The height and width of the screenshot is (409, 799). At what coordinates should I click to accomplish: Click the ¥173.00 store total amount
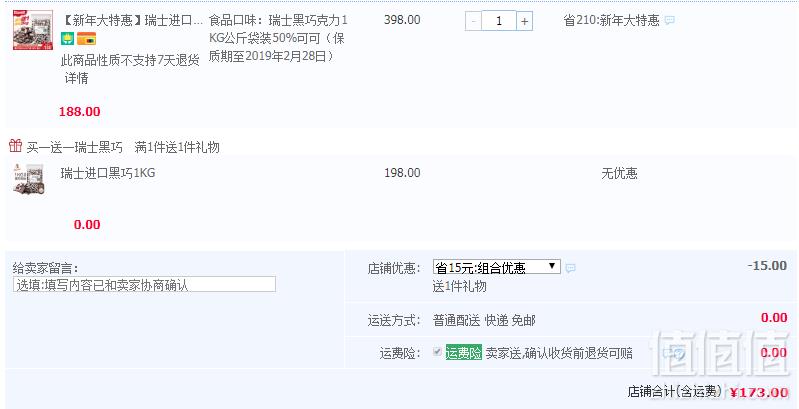click(759, 392)
